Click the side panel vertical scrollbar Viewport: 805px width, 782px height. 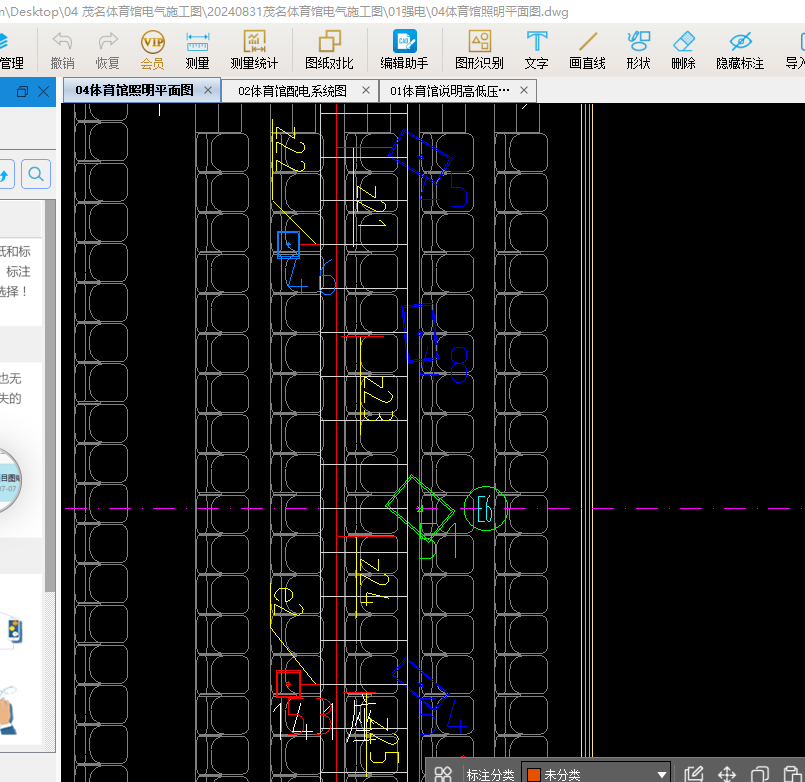(50, 395)
